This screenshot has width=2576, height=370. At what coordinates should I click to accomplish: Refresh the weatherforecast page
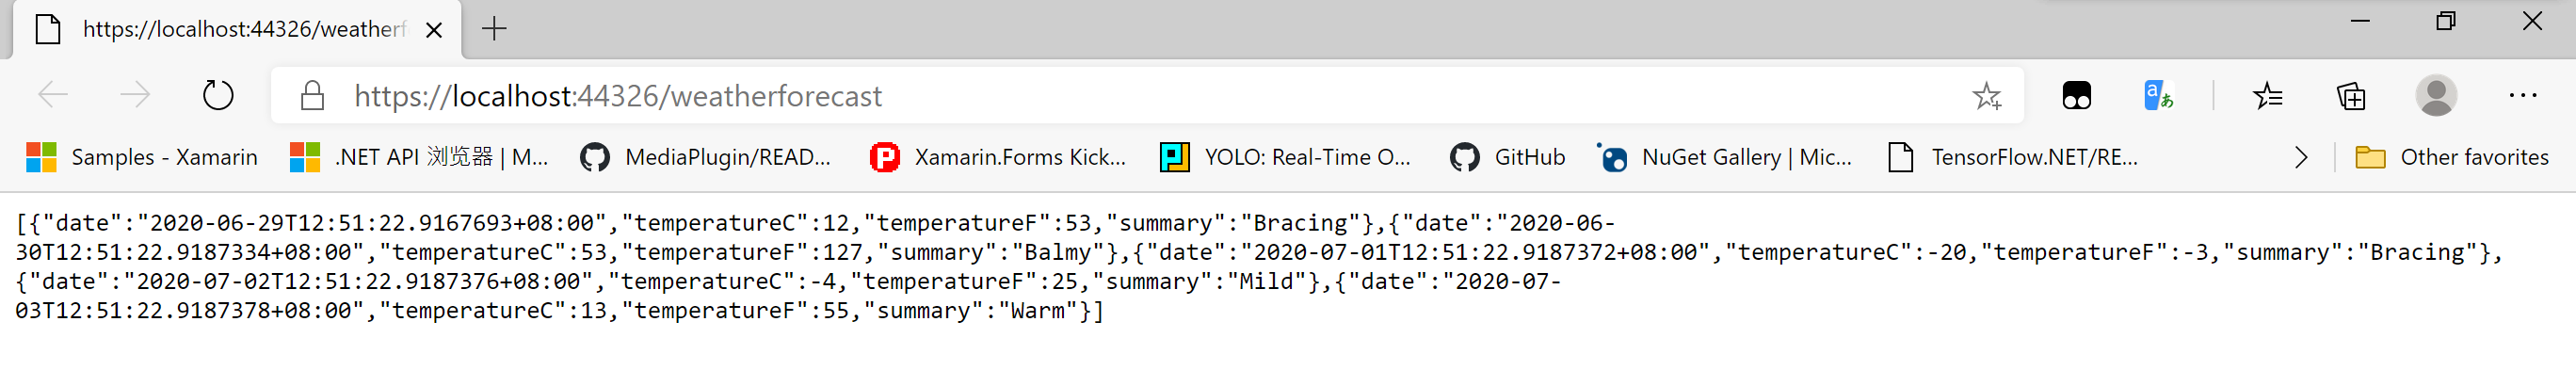pyautogui.click(x=217, y=96)
